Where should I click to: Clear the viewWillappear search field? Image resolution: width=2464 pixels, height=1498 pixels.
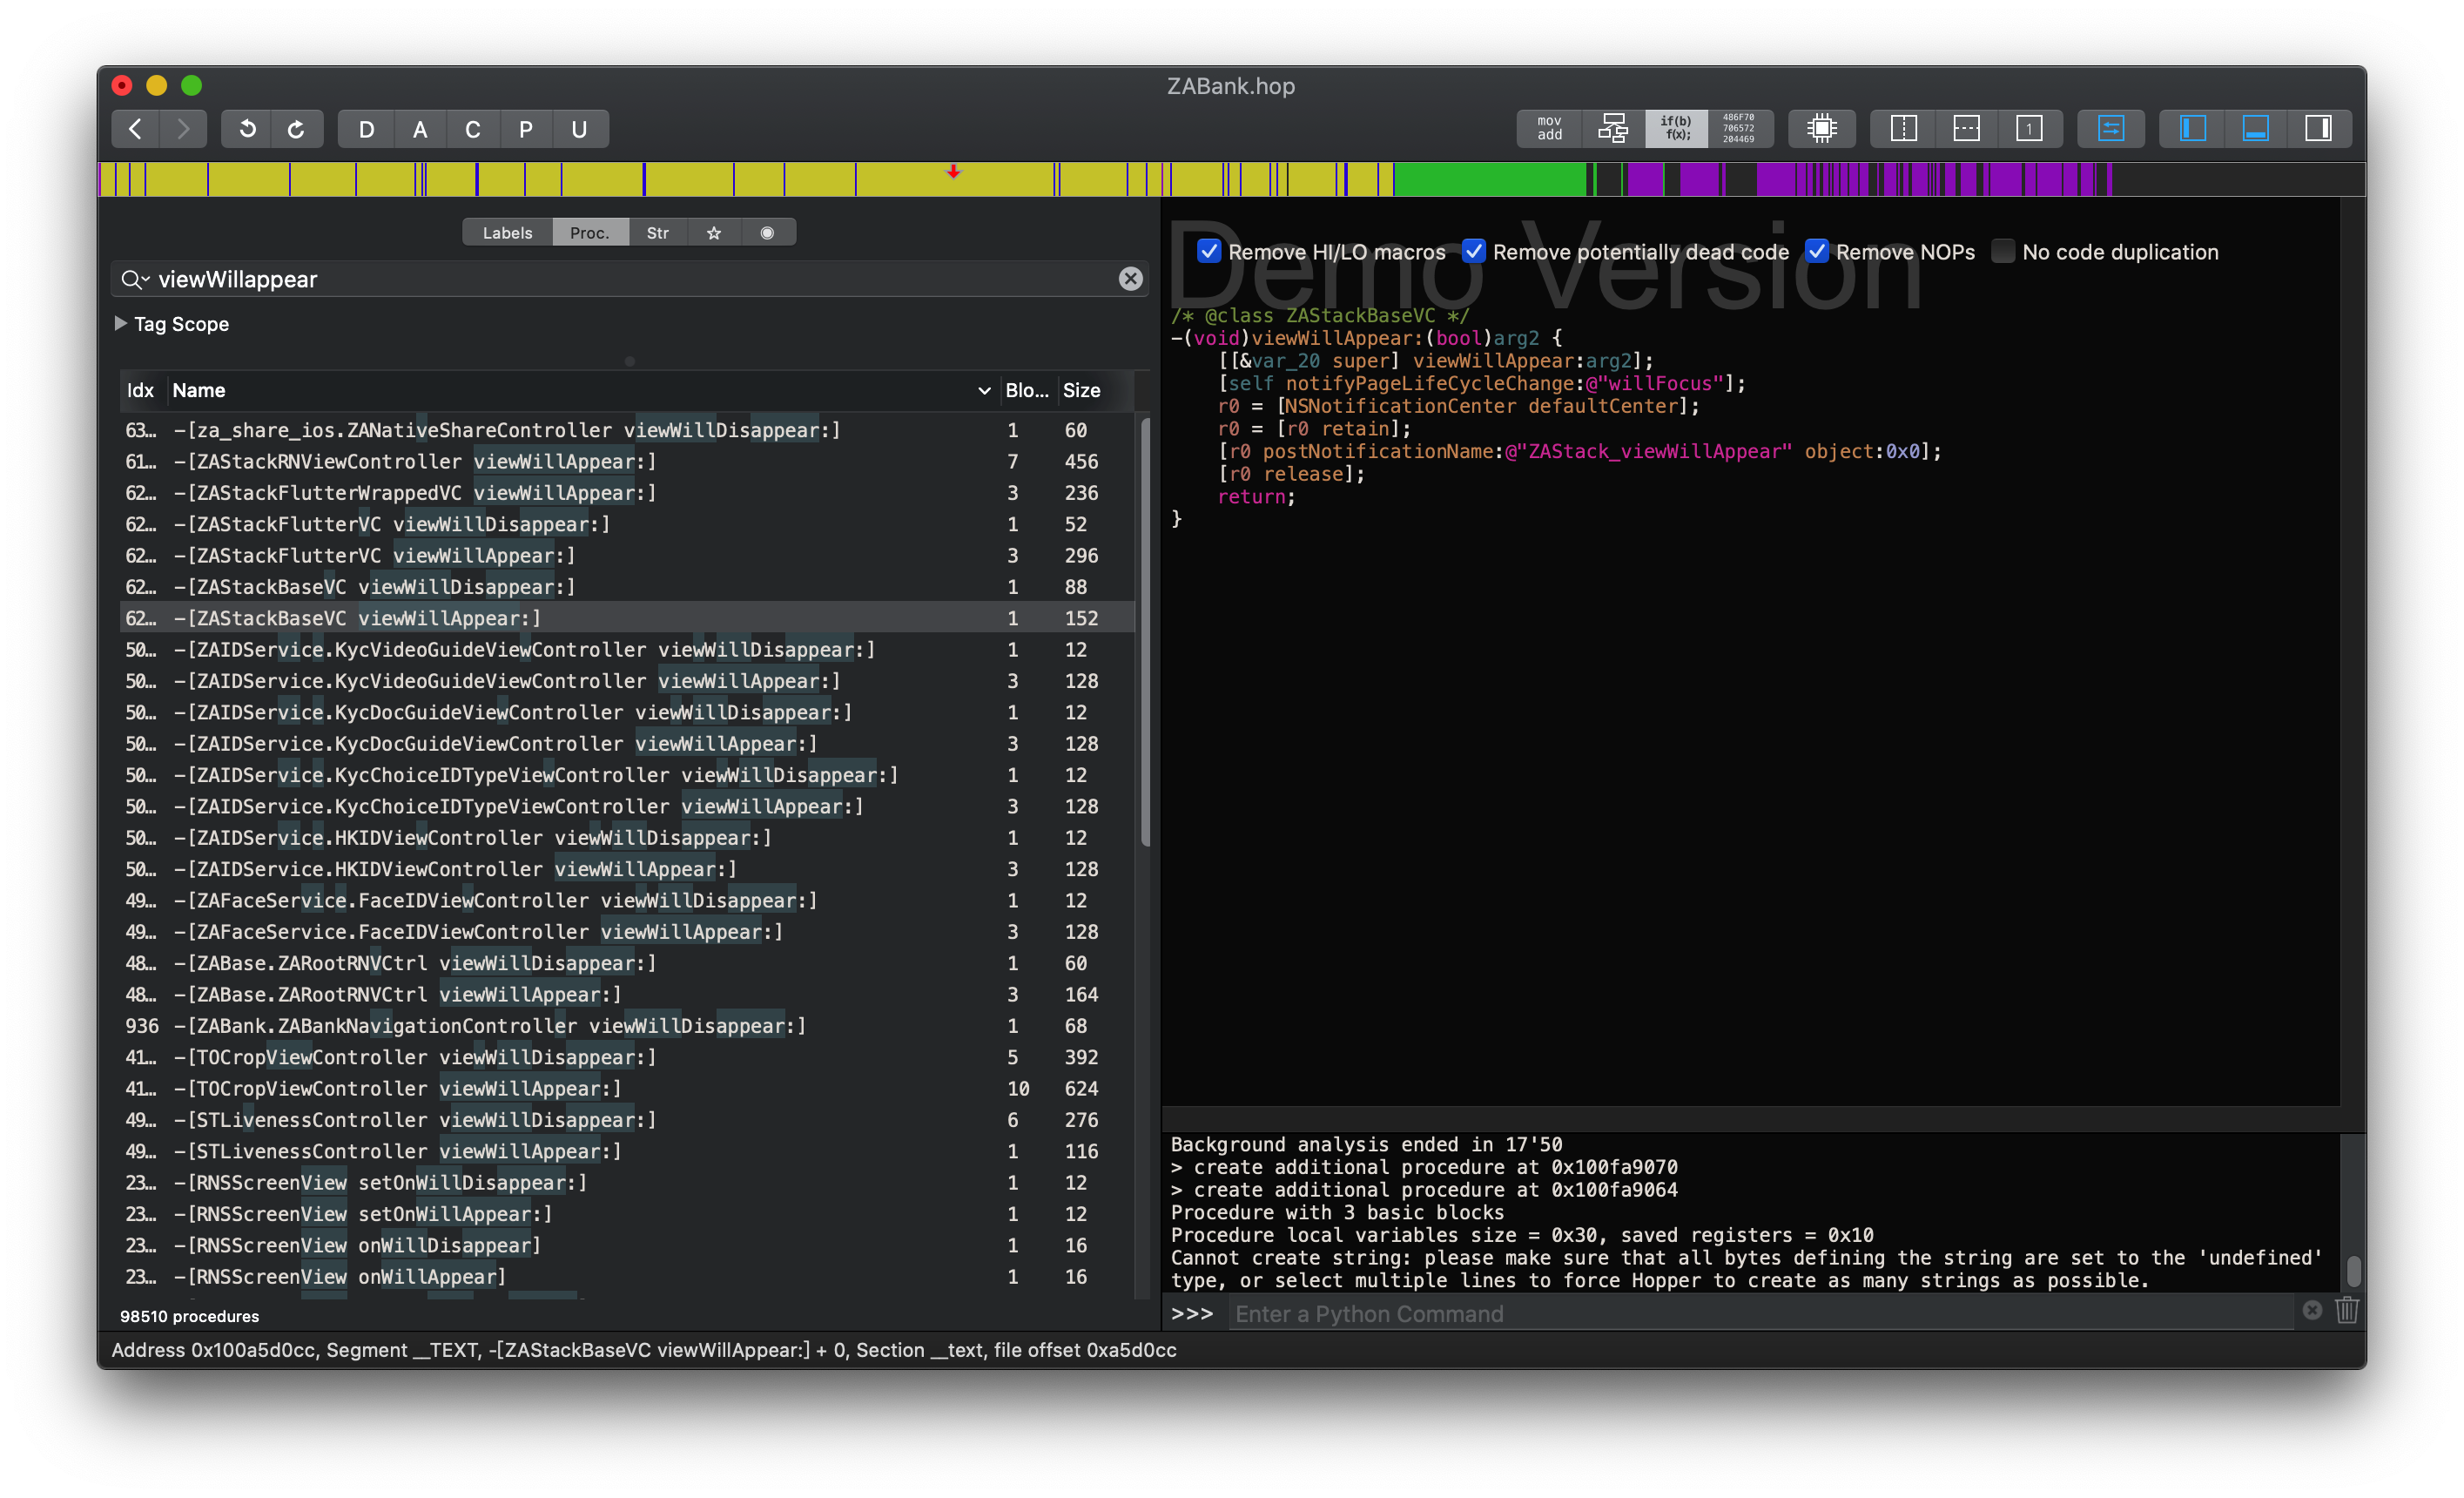click(x=1130, y=279)
